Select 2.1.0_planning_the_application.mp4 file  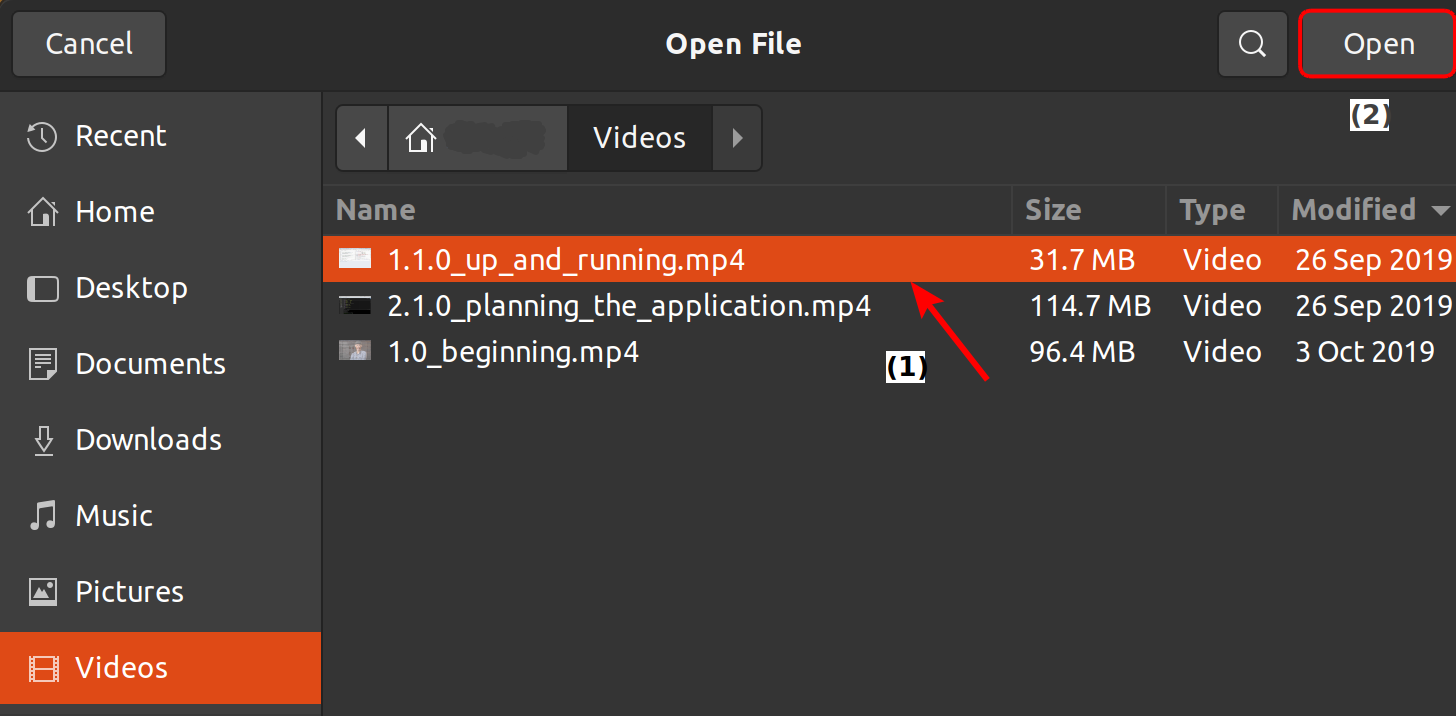(629, 306)
